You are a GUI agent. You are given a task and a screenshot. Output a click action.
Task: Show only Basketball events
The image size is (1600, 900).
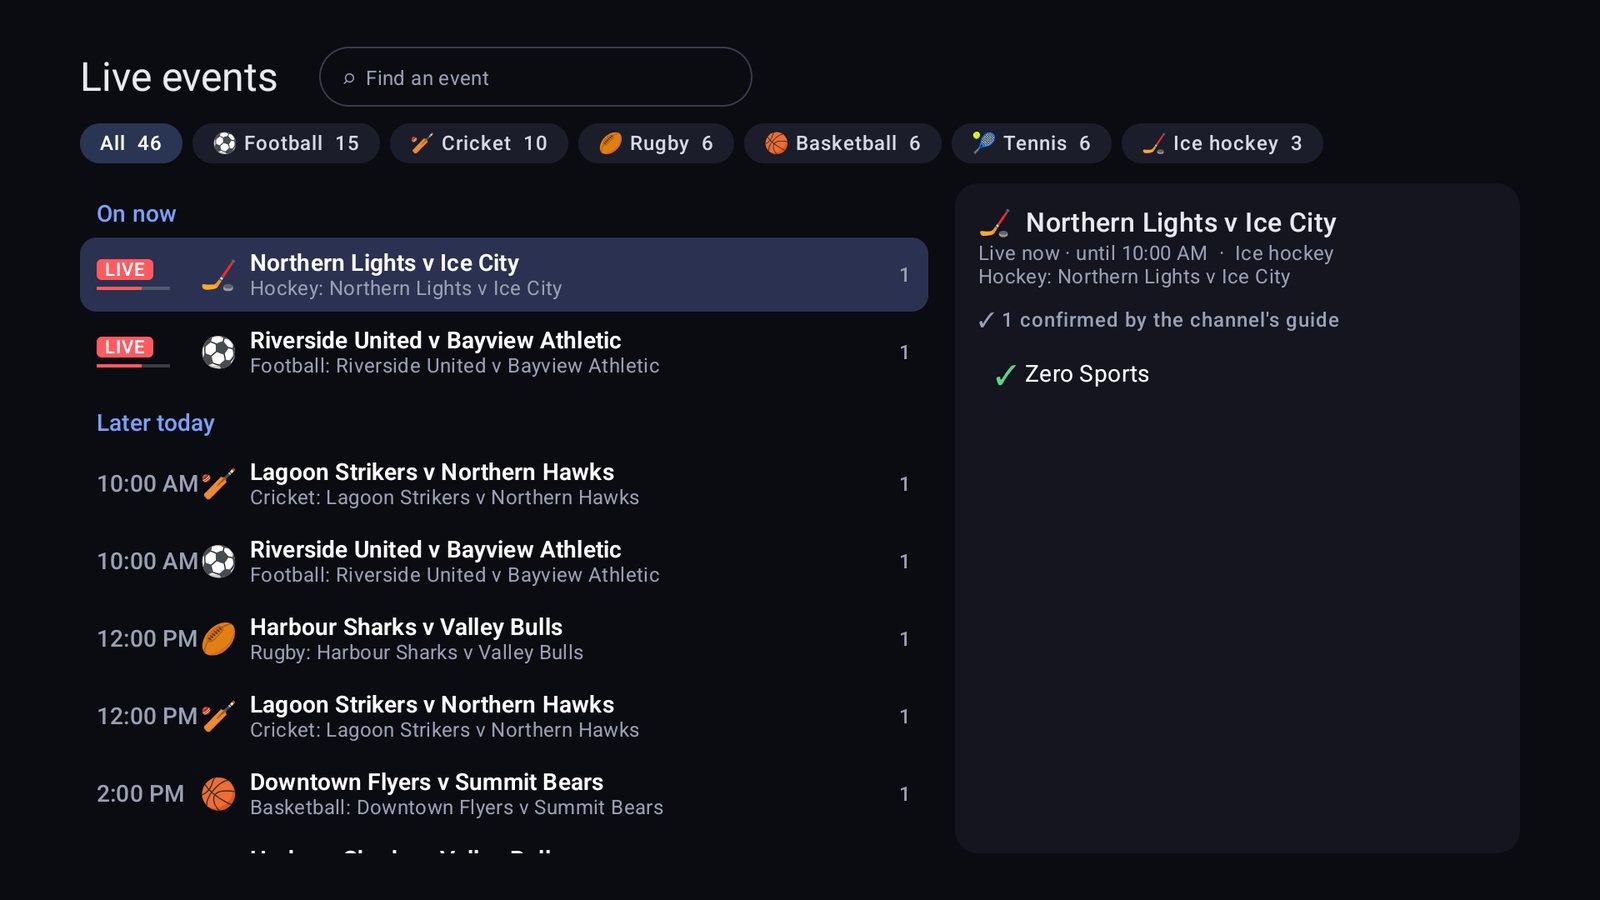(x=843, y=143)
